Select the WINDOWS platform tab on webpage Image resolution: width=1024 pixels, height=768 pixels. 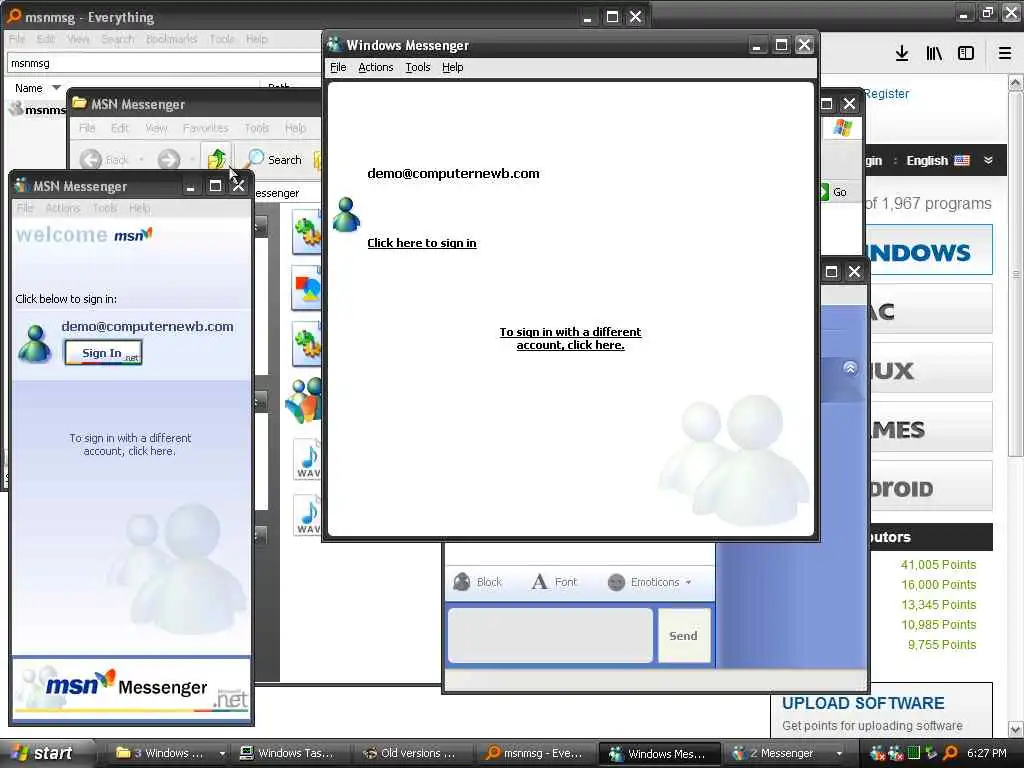927,251
